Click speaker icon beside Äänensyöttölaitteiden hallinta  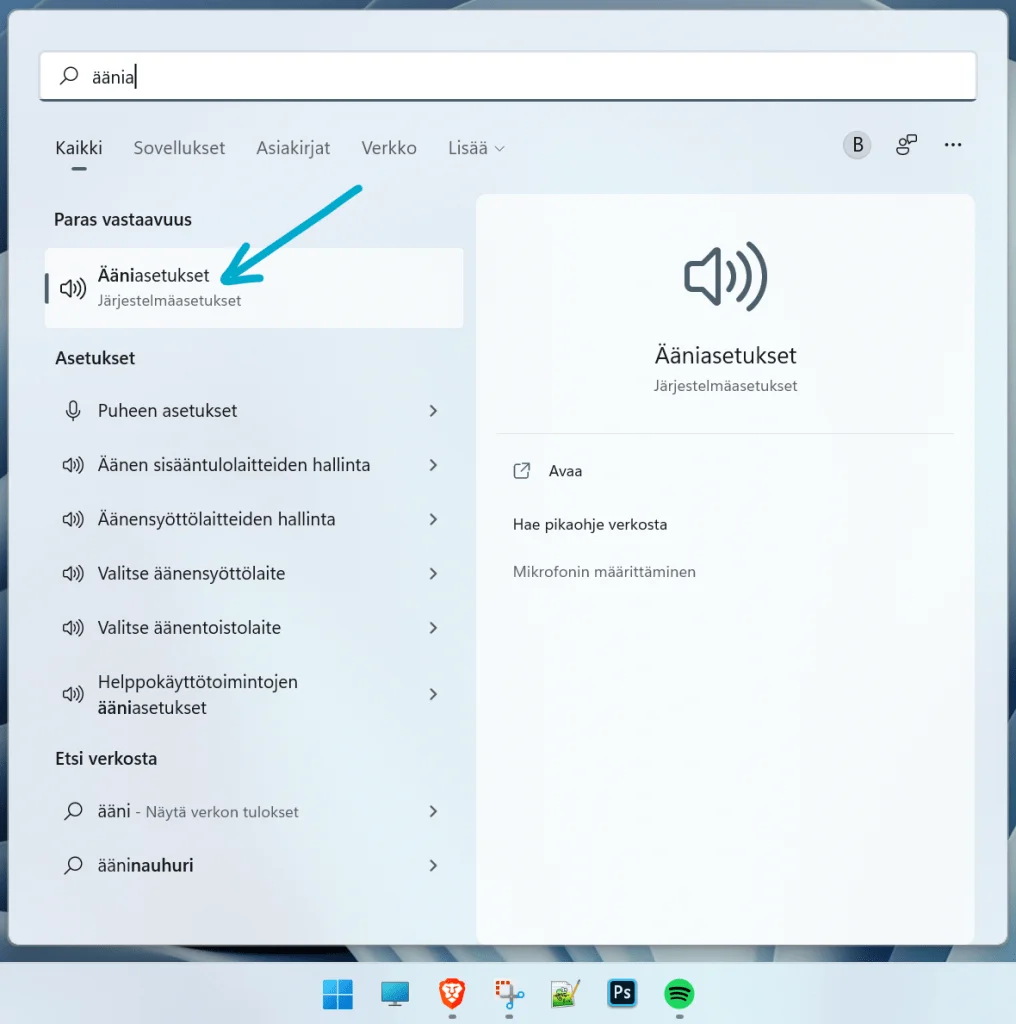tap(73, 519)
